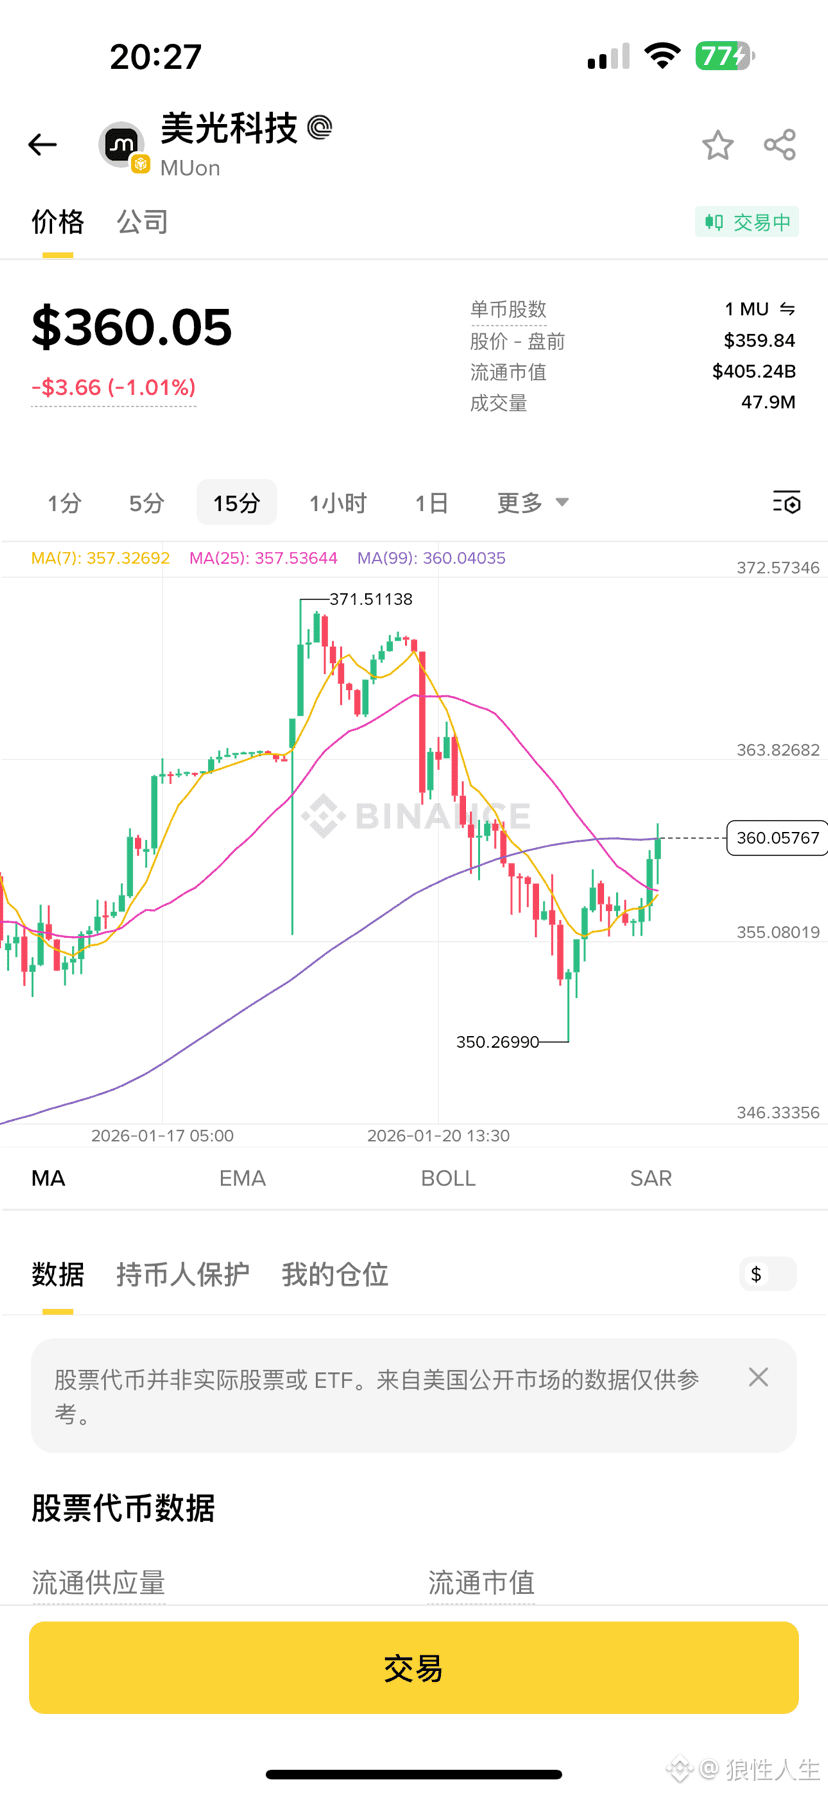
Task: Tap the Wi-Fi icon in status bar
Action: (662, 56)
